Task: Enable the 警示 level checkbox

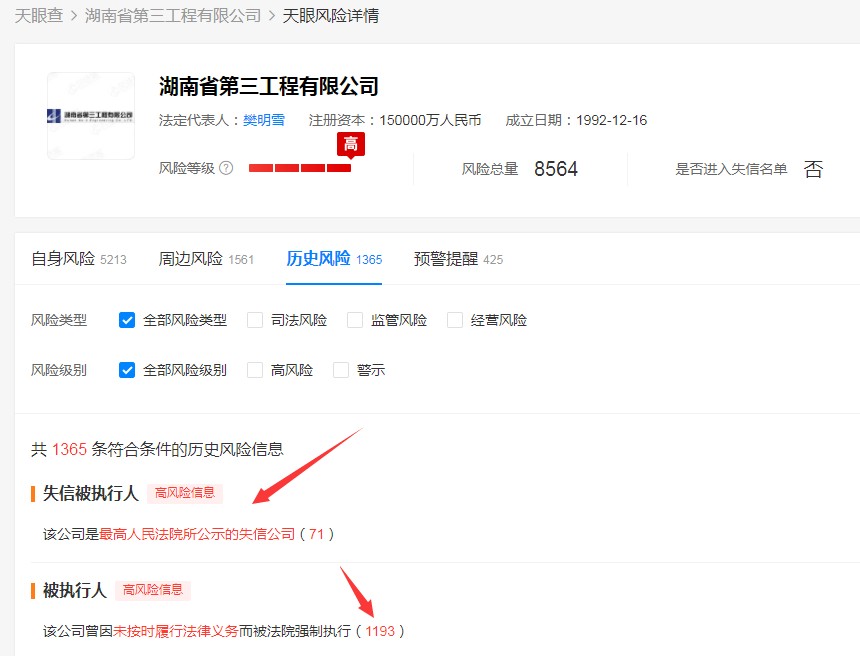Action: point(341,370)
